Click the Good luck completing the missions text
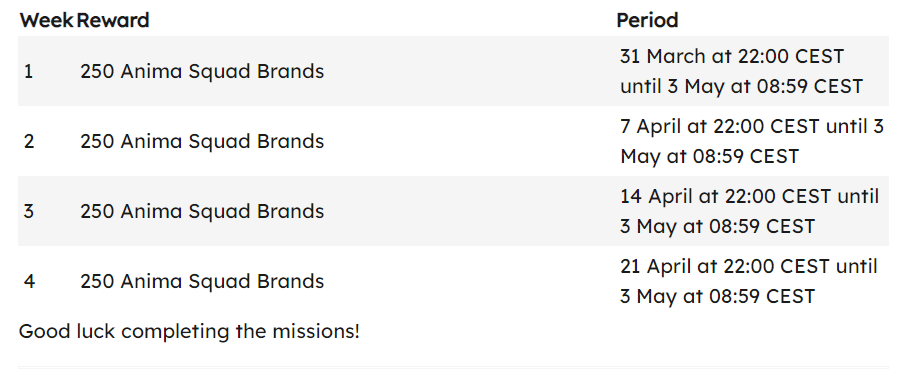 coord(189,332)
